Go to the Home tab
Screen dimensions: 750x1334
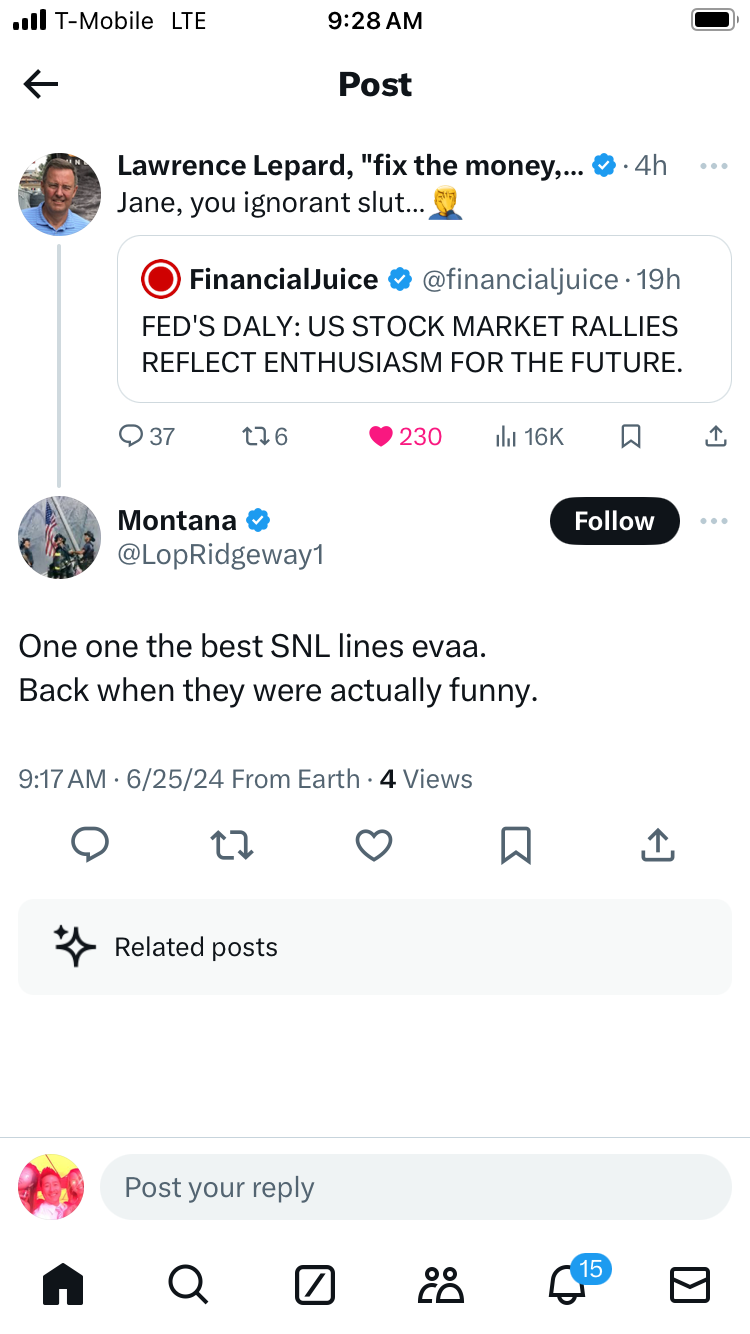(63, 1283)
